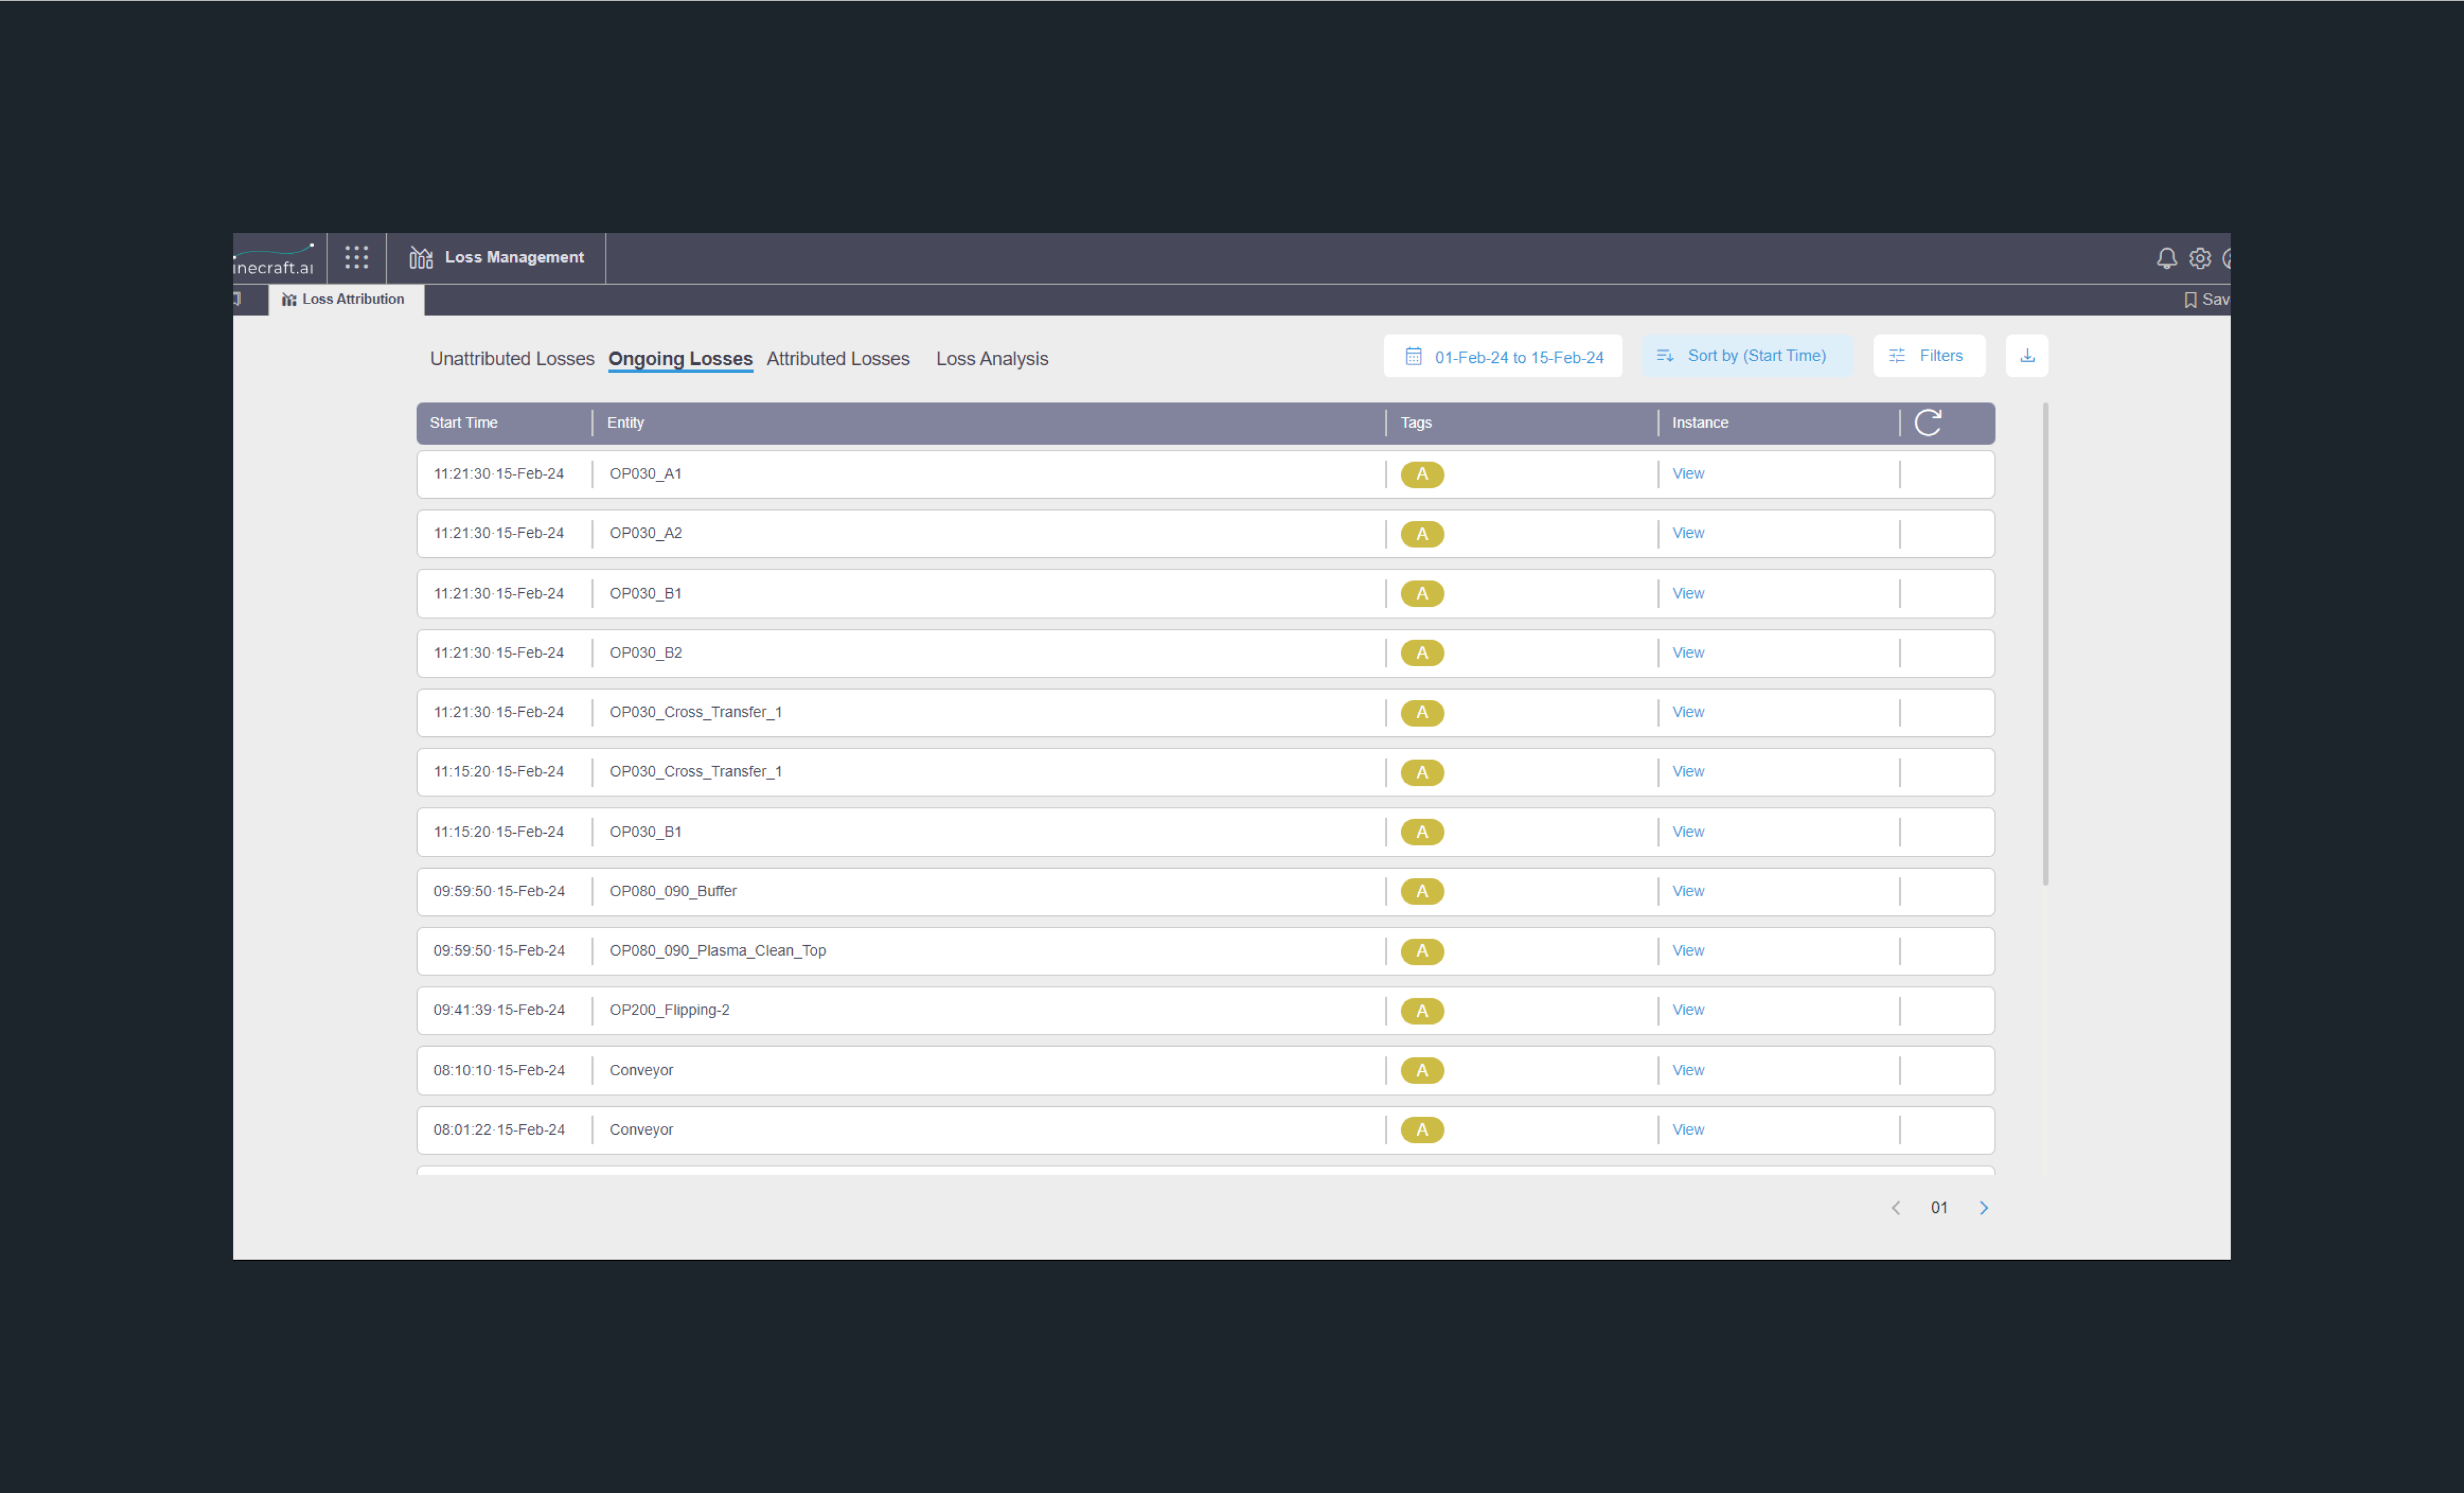View instance for OP080_090_Plasma_Clean_Top
2464x1493 pixels.
point(1688,951)
